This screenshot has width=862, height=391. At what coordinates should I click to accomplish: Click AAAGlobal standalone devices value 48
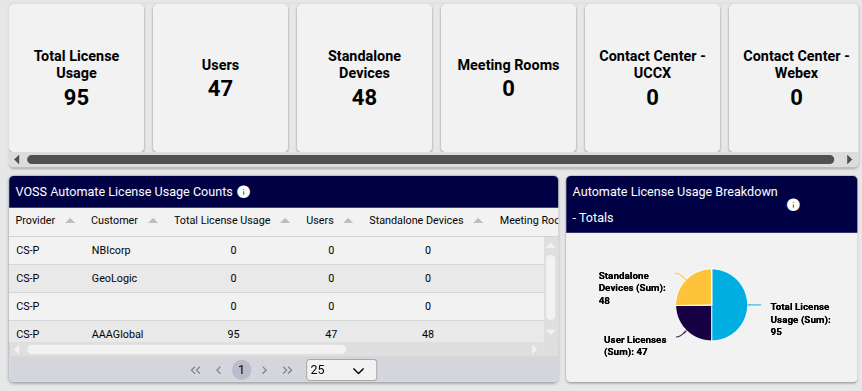428,334
